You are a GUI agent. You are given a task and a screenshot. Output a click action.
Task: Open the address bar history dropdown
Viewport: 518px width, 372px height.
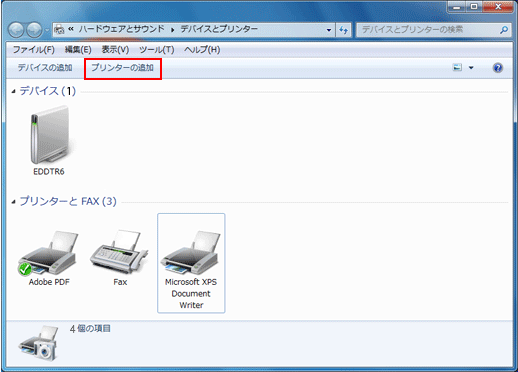coord(329,30)
